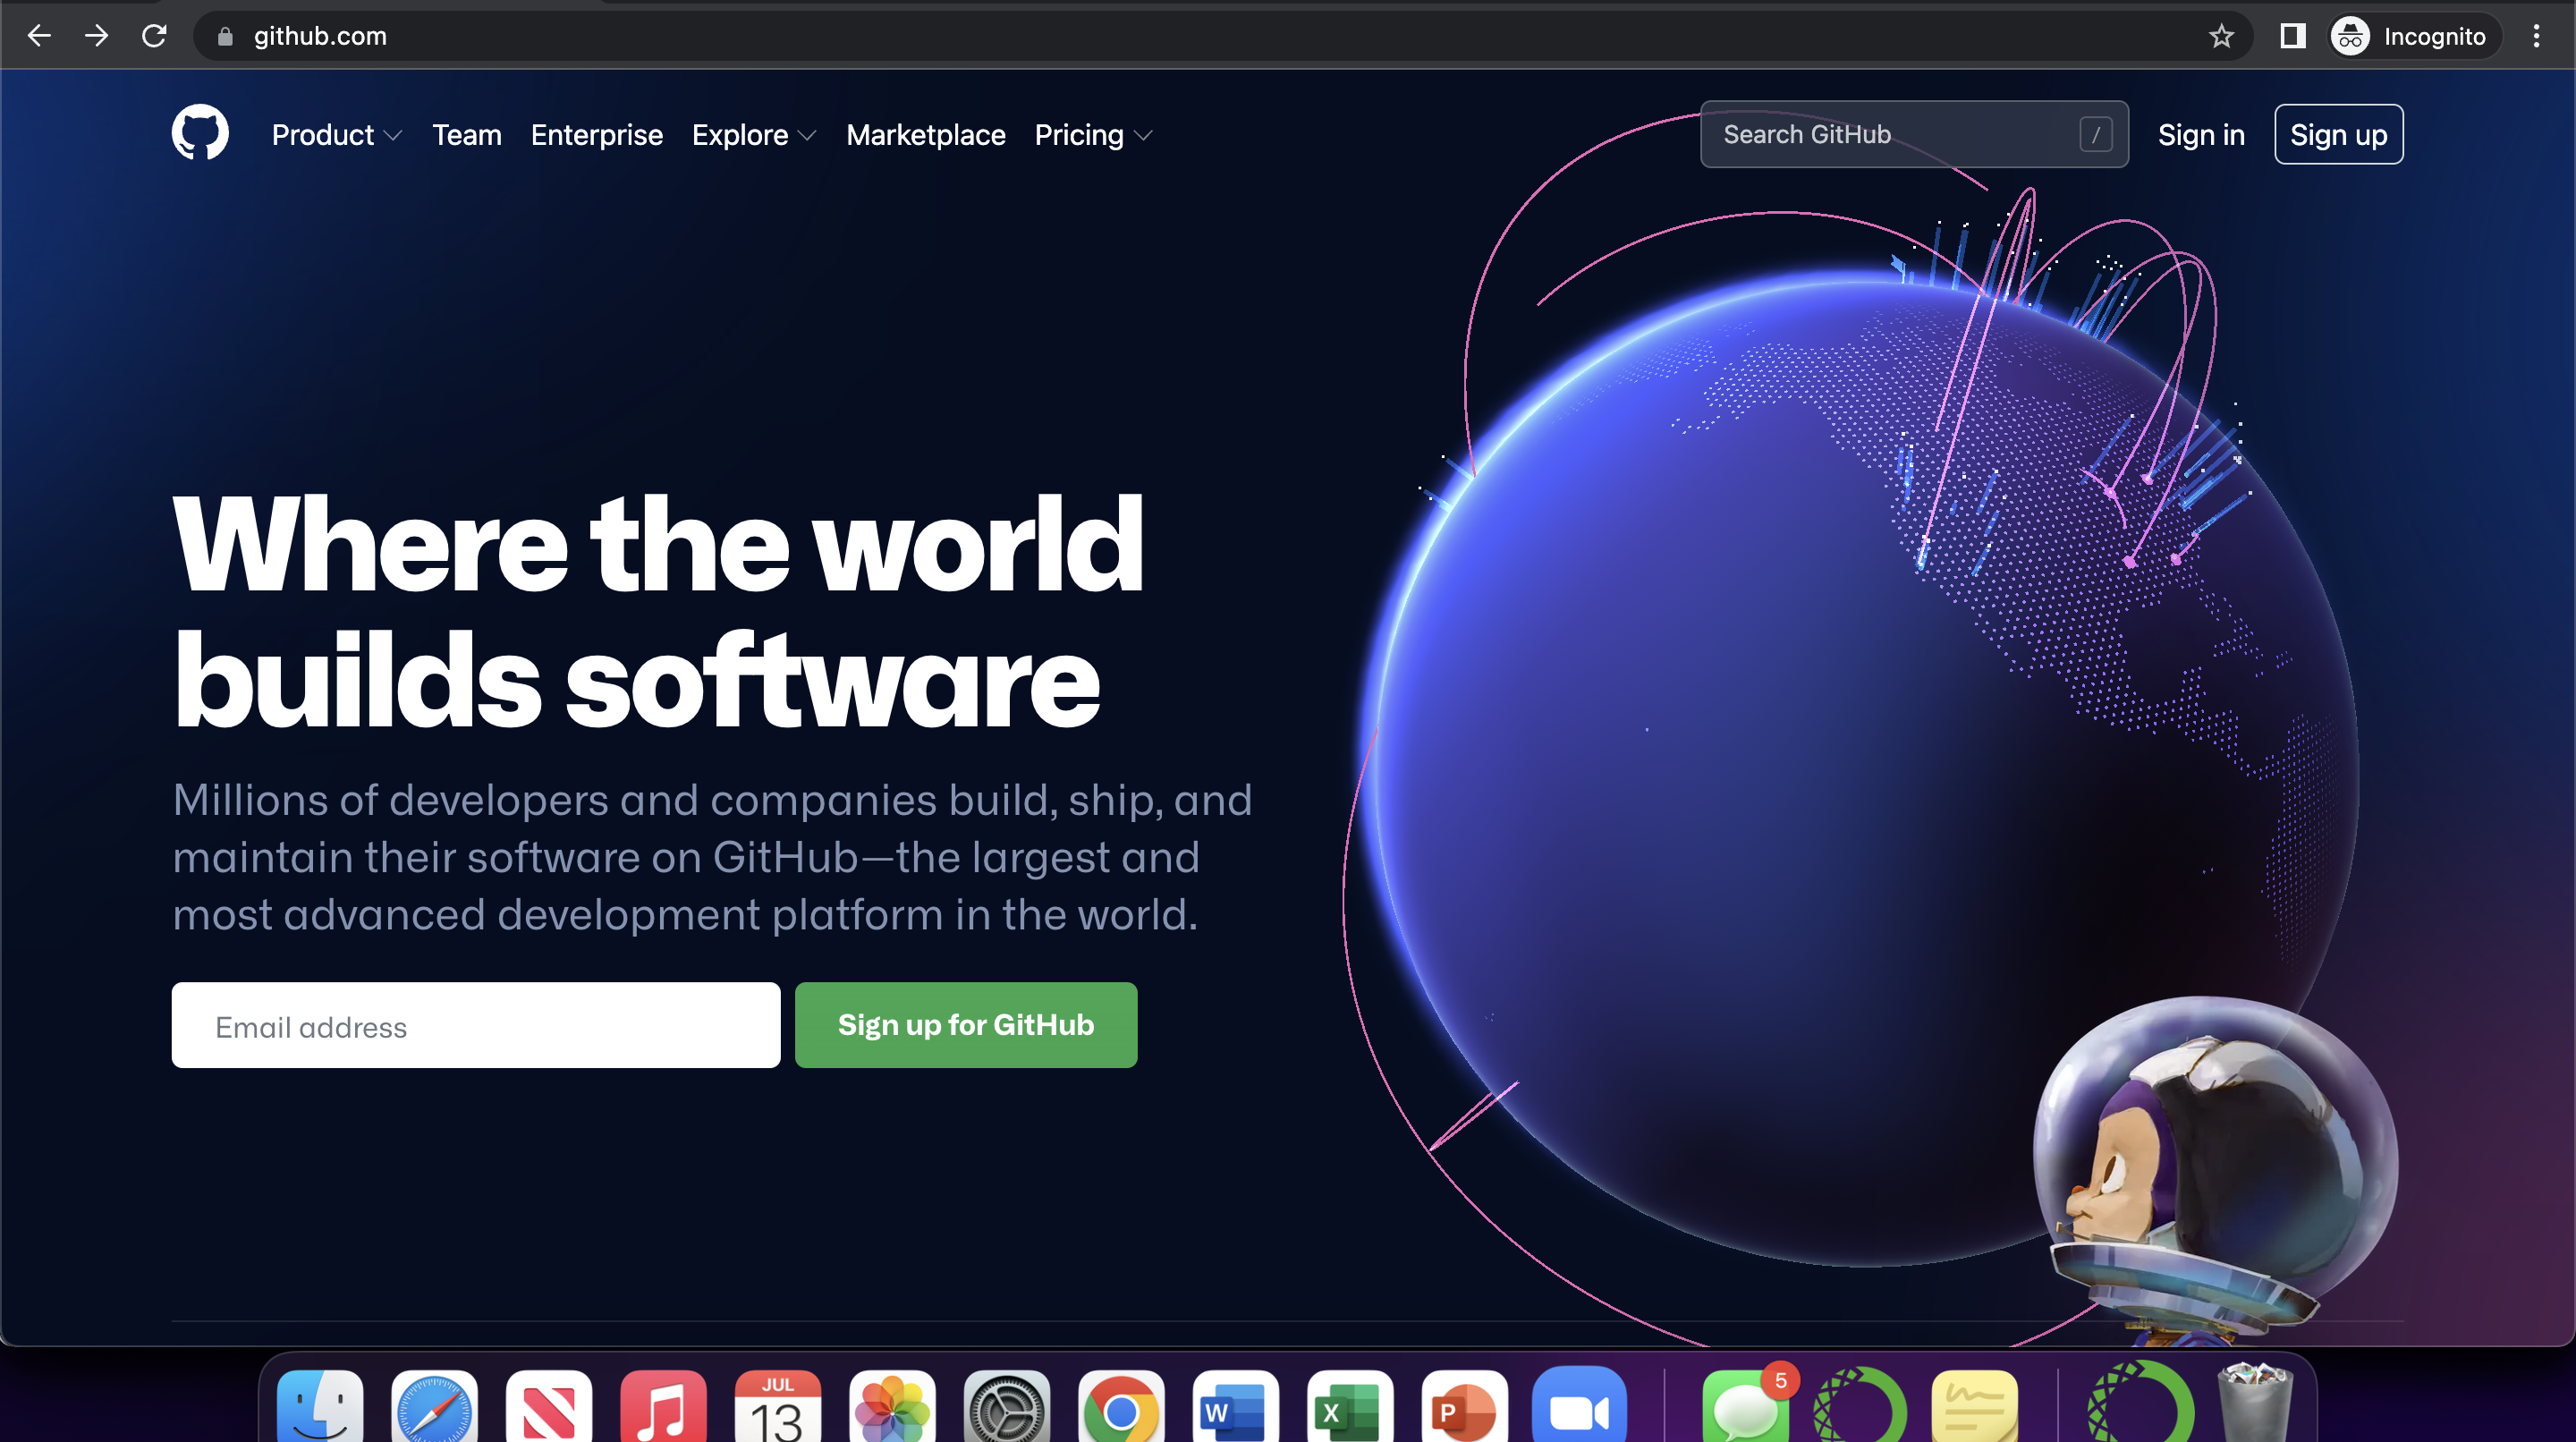Image resolution: width=2576 pixels, height=1442 pixels.
Task: Click the Incognito profile badge
Action: tap(2411, 36)
